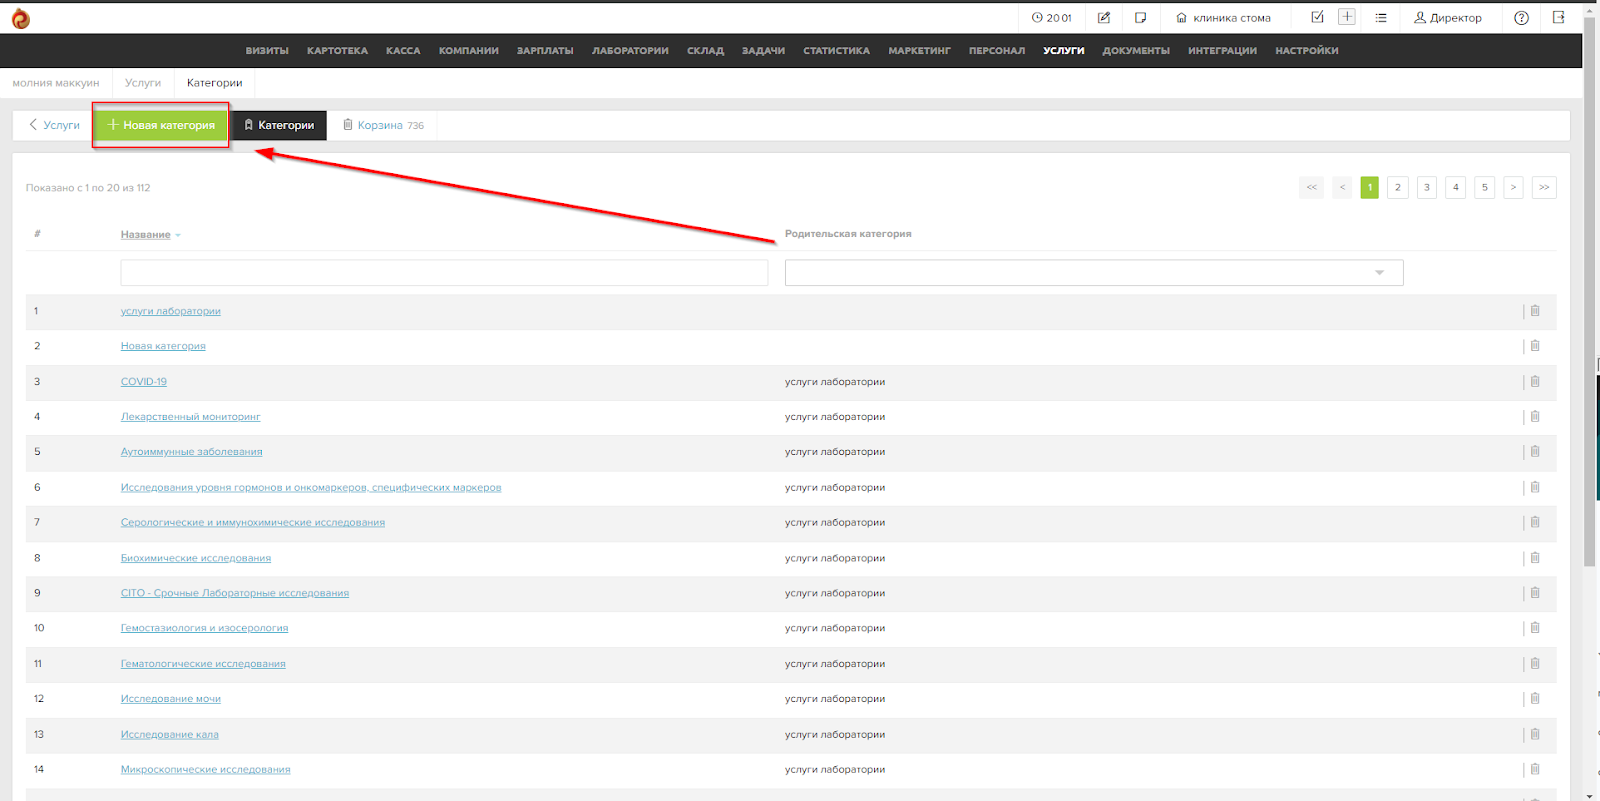Open the ЛАБОРАТОРИИ menu
The image size is (1600, 801).
(630, 51)
